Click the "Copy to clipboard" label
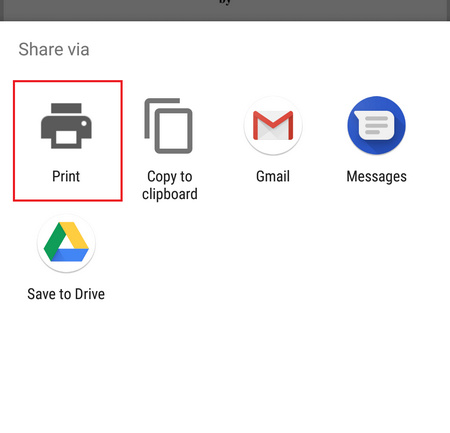The width and height of the screenshot is (450, 433). click(x=170, y=185)
